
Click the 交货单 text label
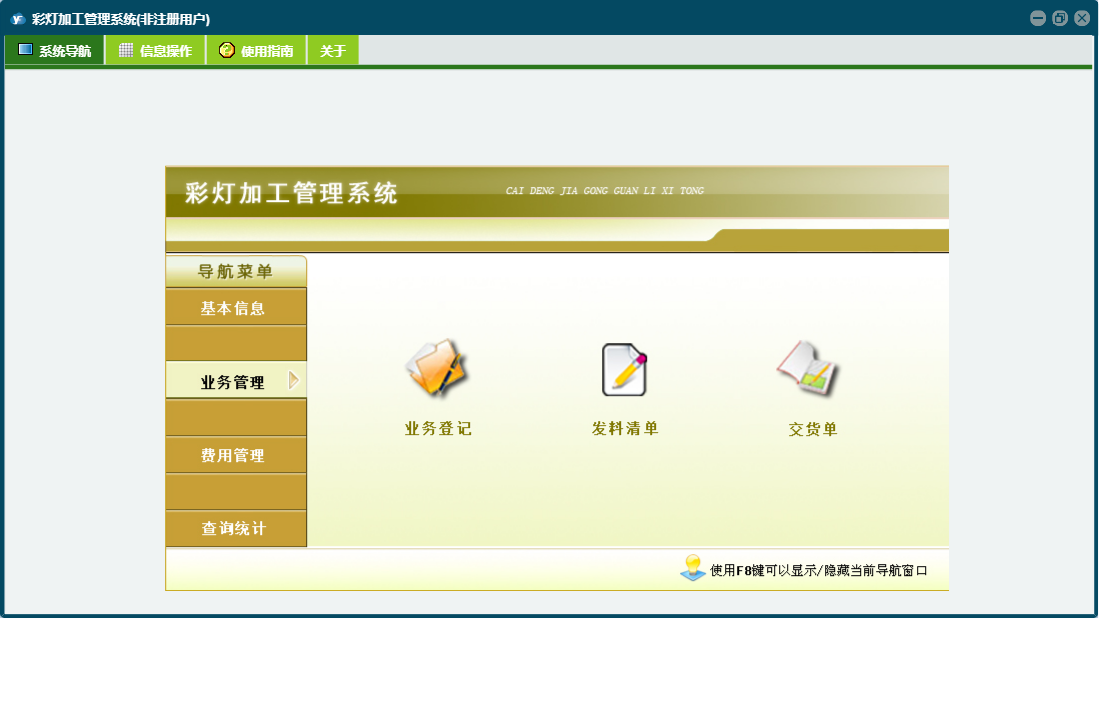(812, 430)
